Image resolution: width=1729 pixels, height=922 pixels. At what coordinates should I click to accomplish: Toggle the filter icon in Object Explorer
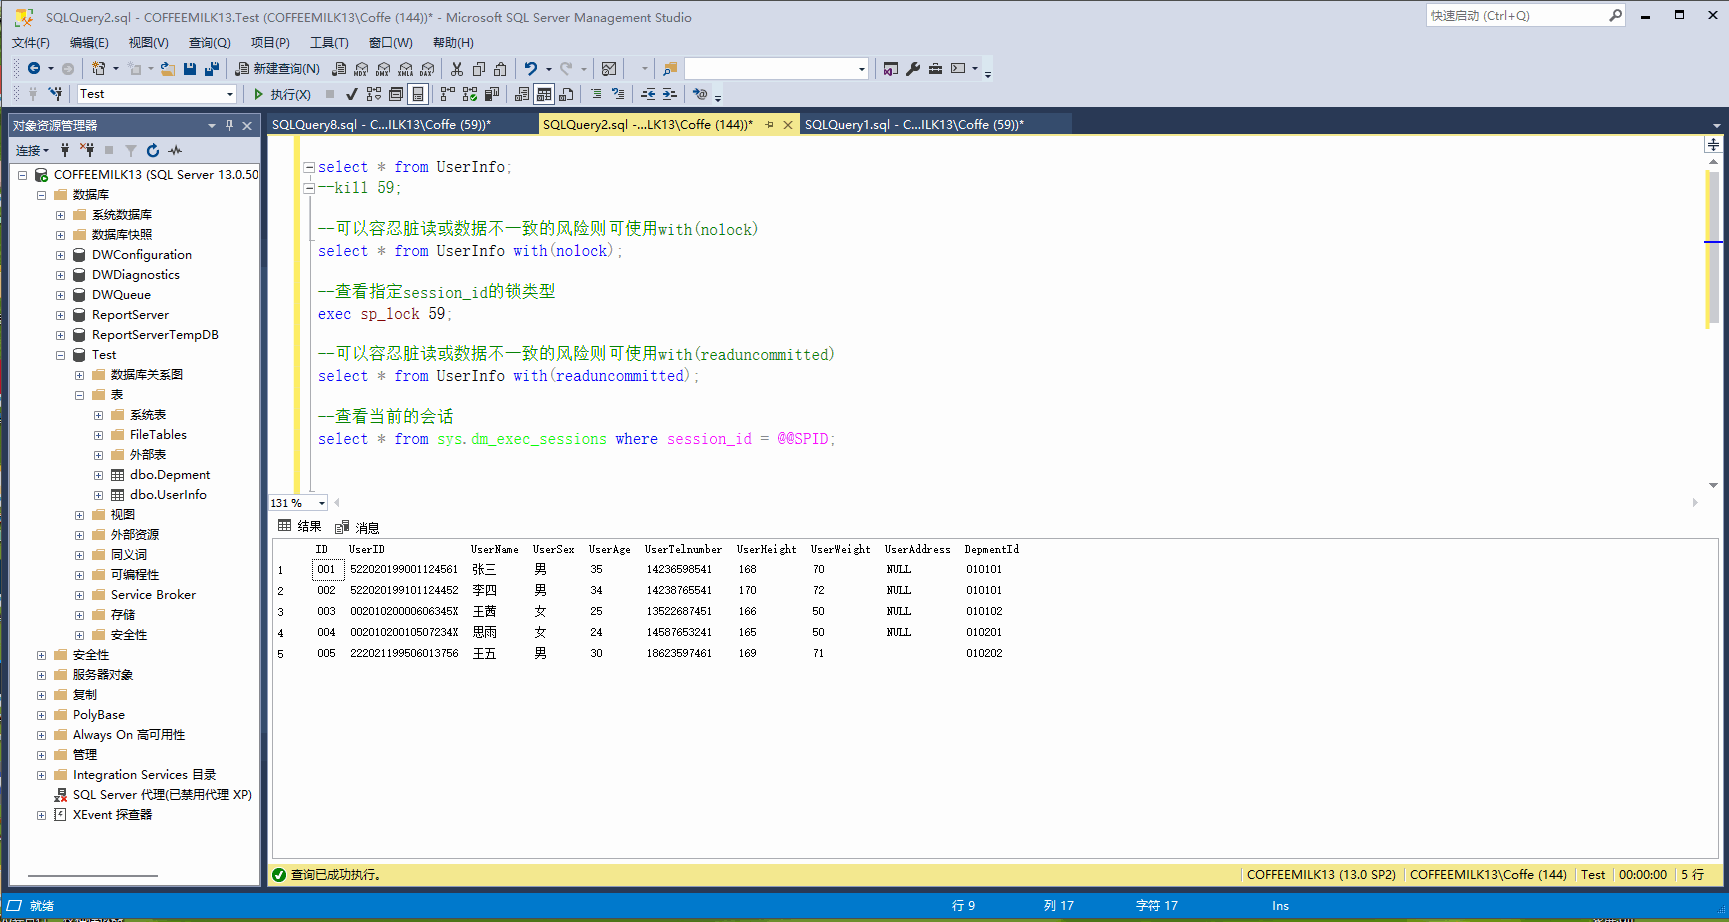[130, 150]
